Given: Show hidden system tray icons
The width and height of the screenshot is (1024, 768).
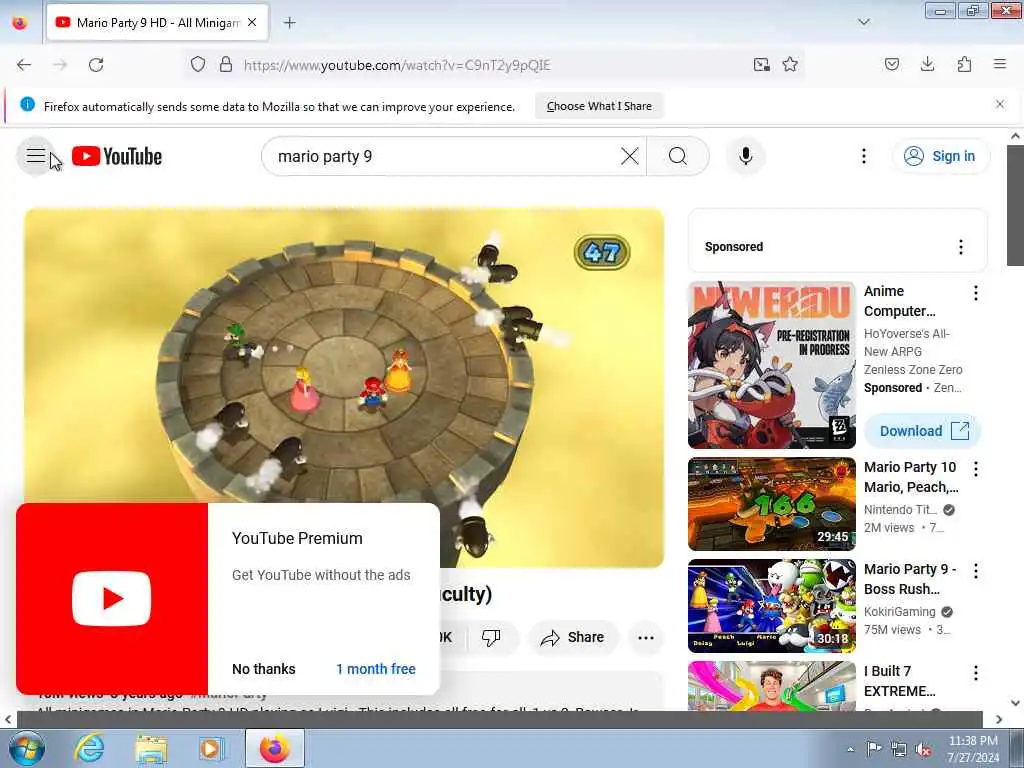Looking at the screenshot, I should [x=850, y=749].
